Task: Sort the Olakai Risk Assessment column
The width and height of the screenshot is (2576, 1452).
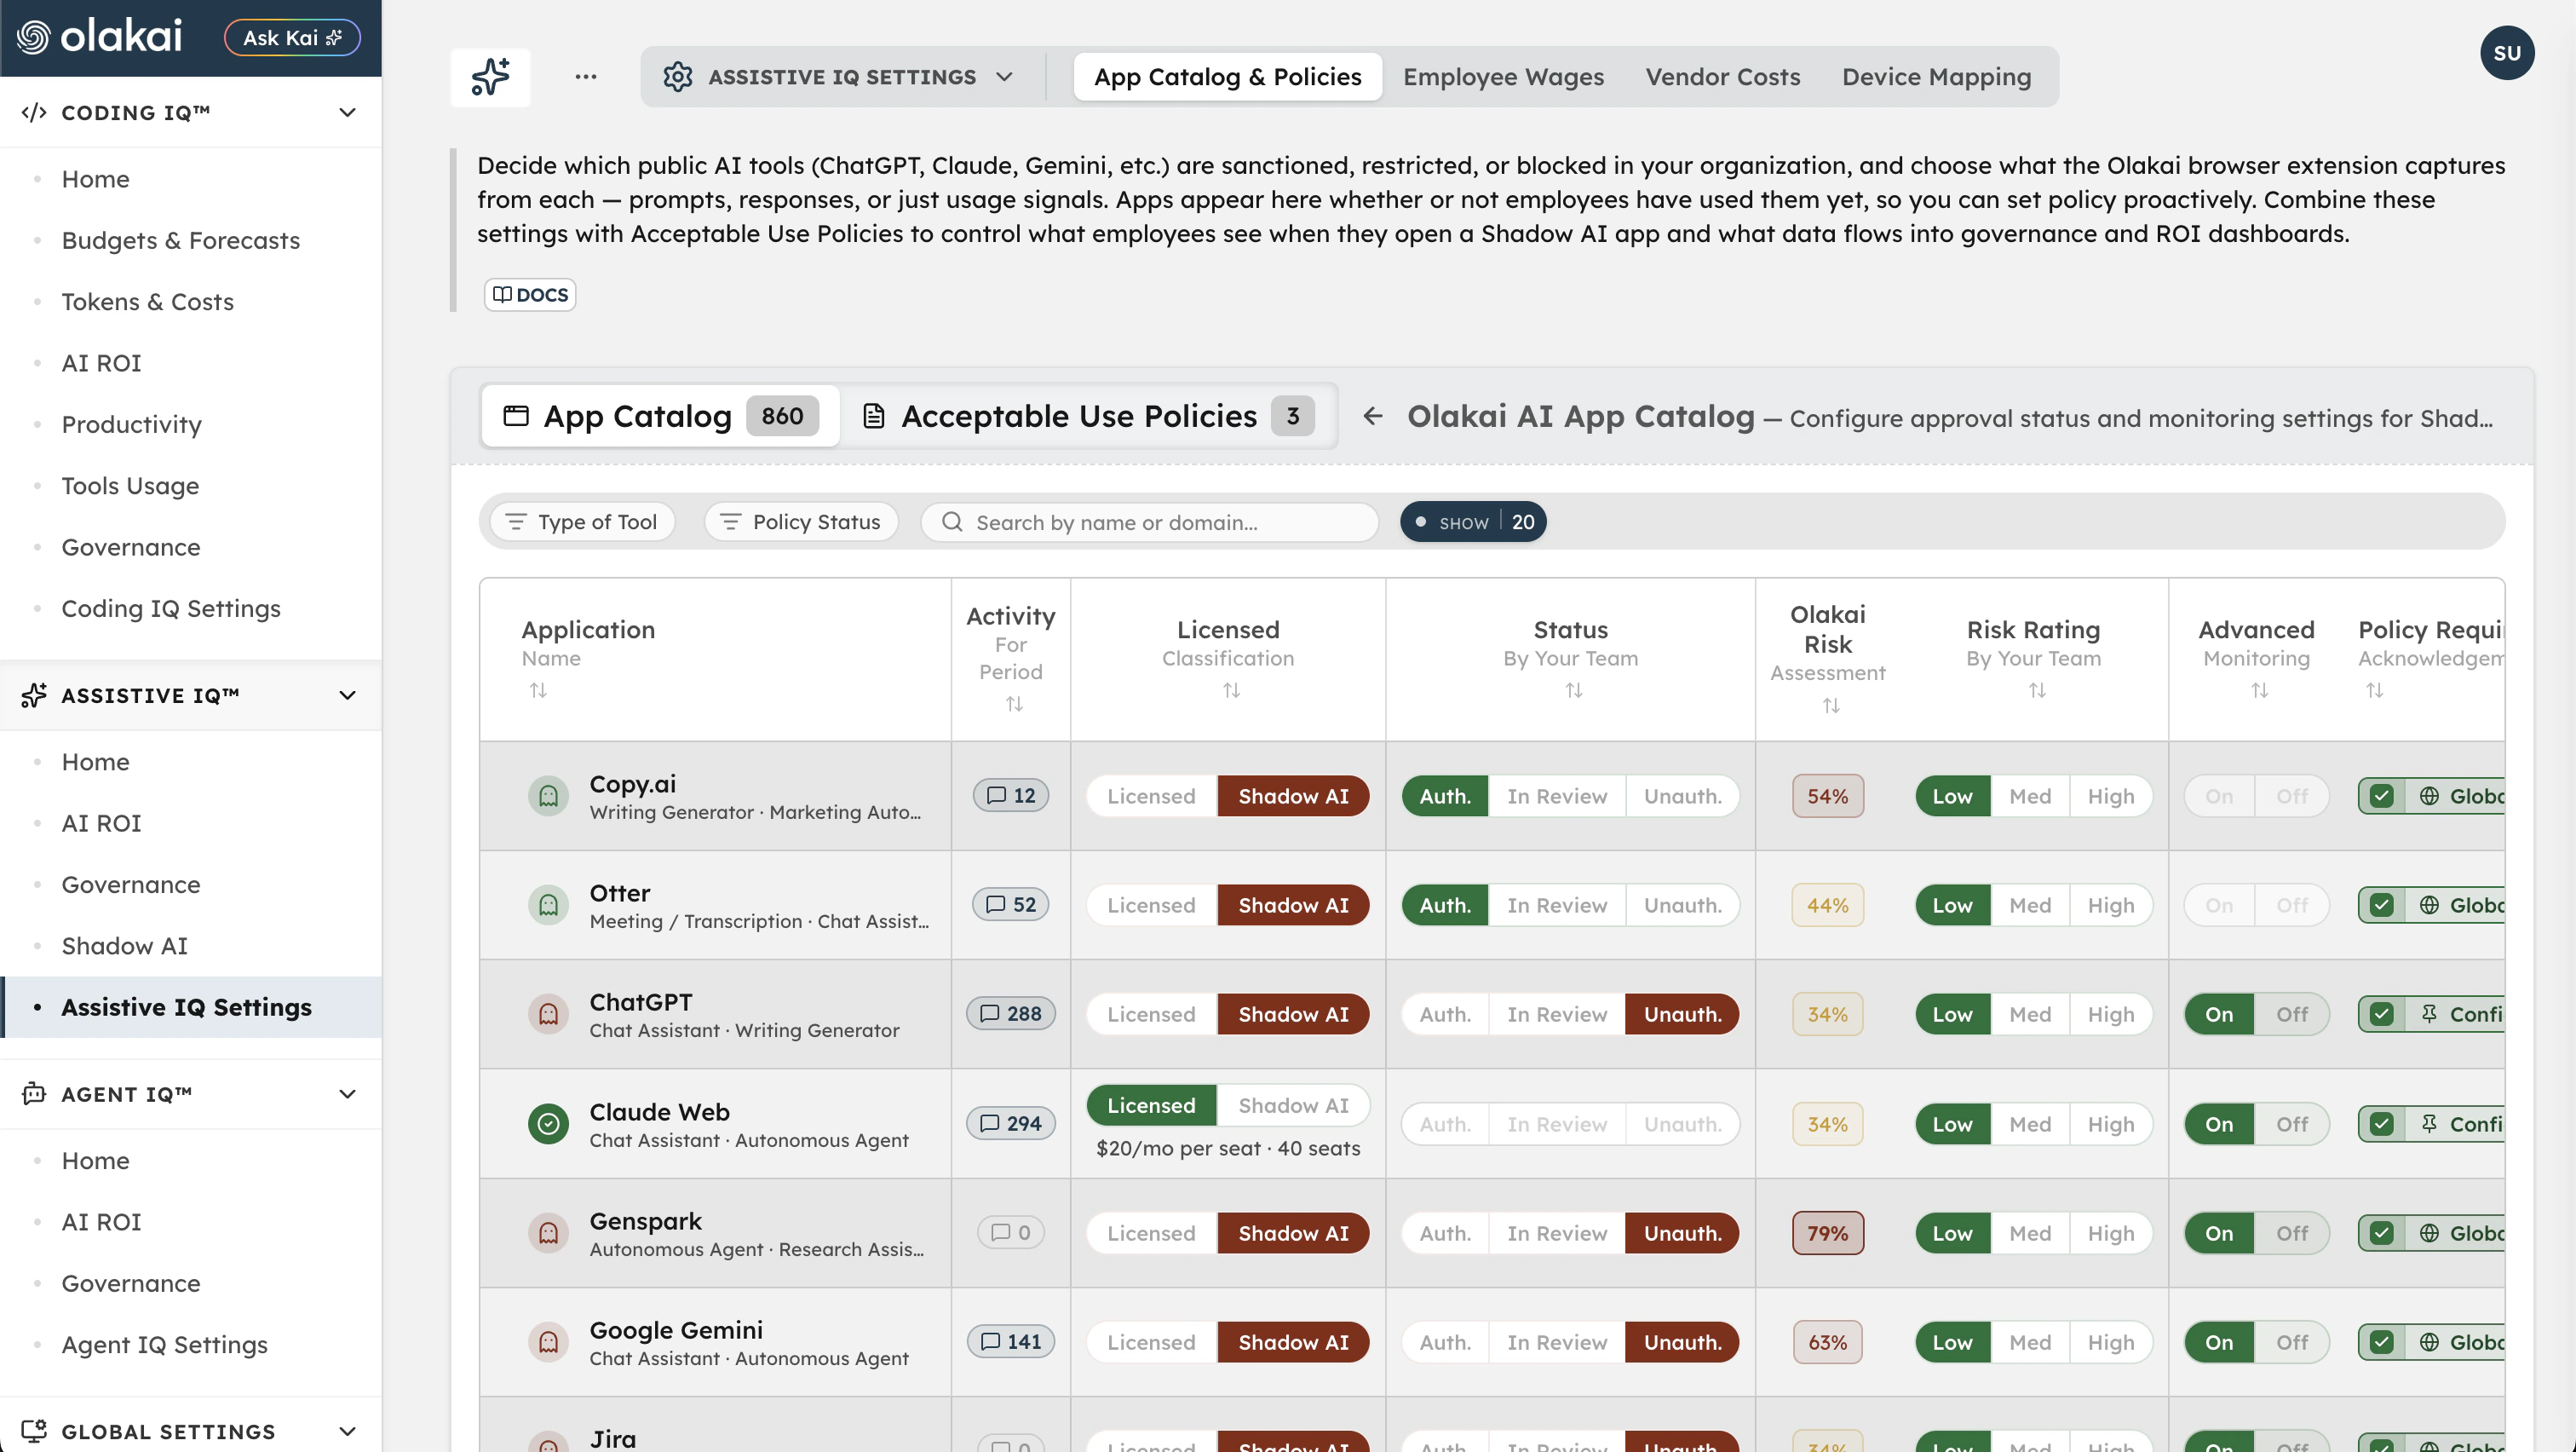Action: tap(1831, 706)
